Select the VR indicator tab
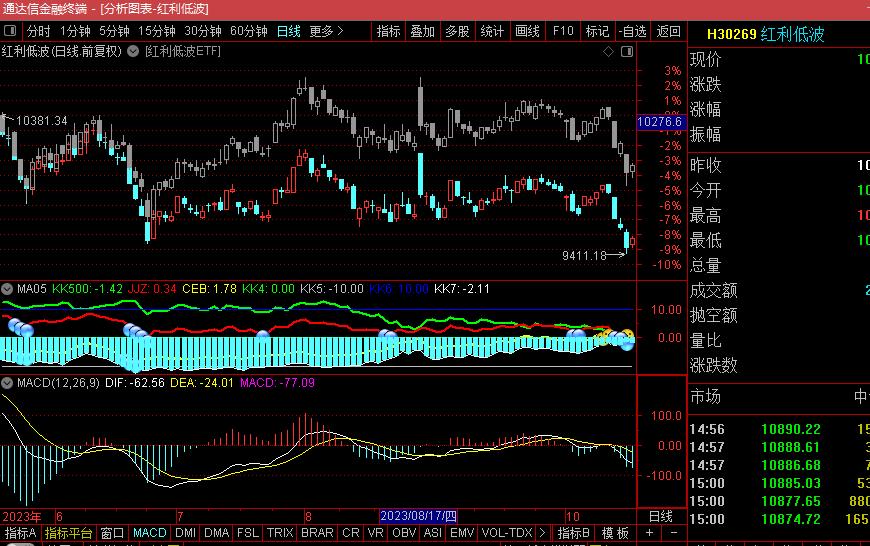 pyautogui.click(x=376, y=533)
